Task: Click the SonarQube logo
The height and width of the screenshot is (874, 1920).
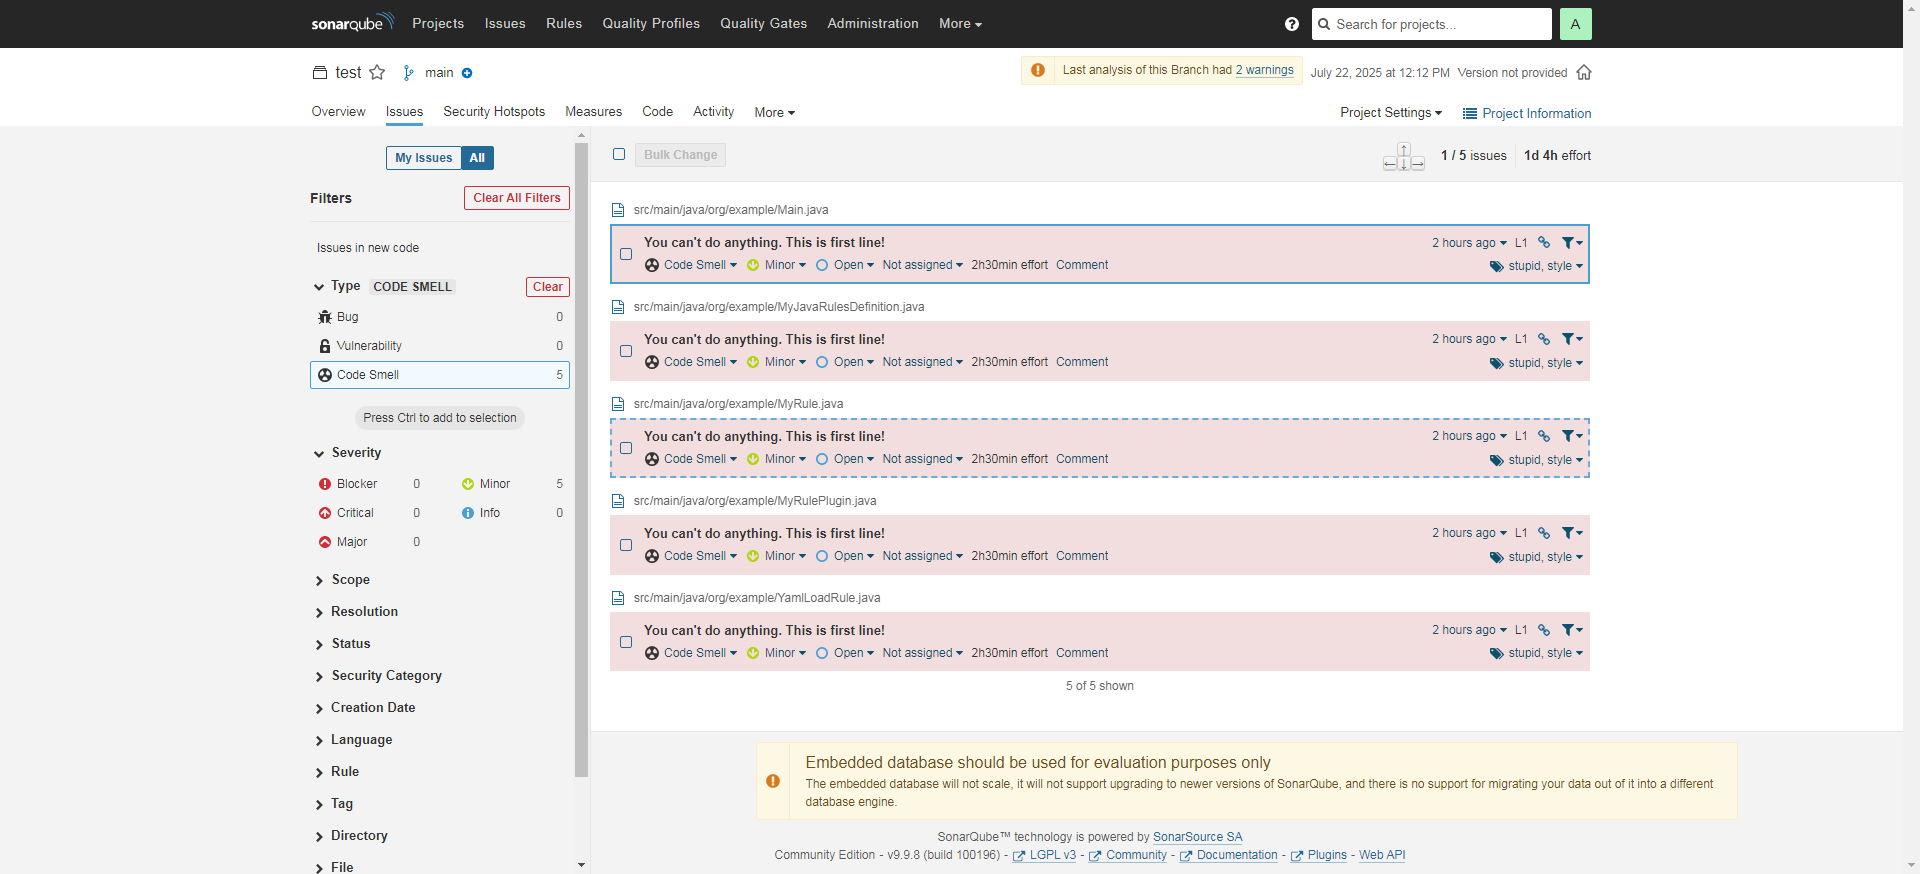Action: pos(352,23)
